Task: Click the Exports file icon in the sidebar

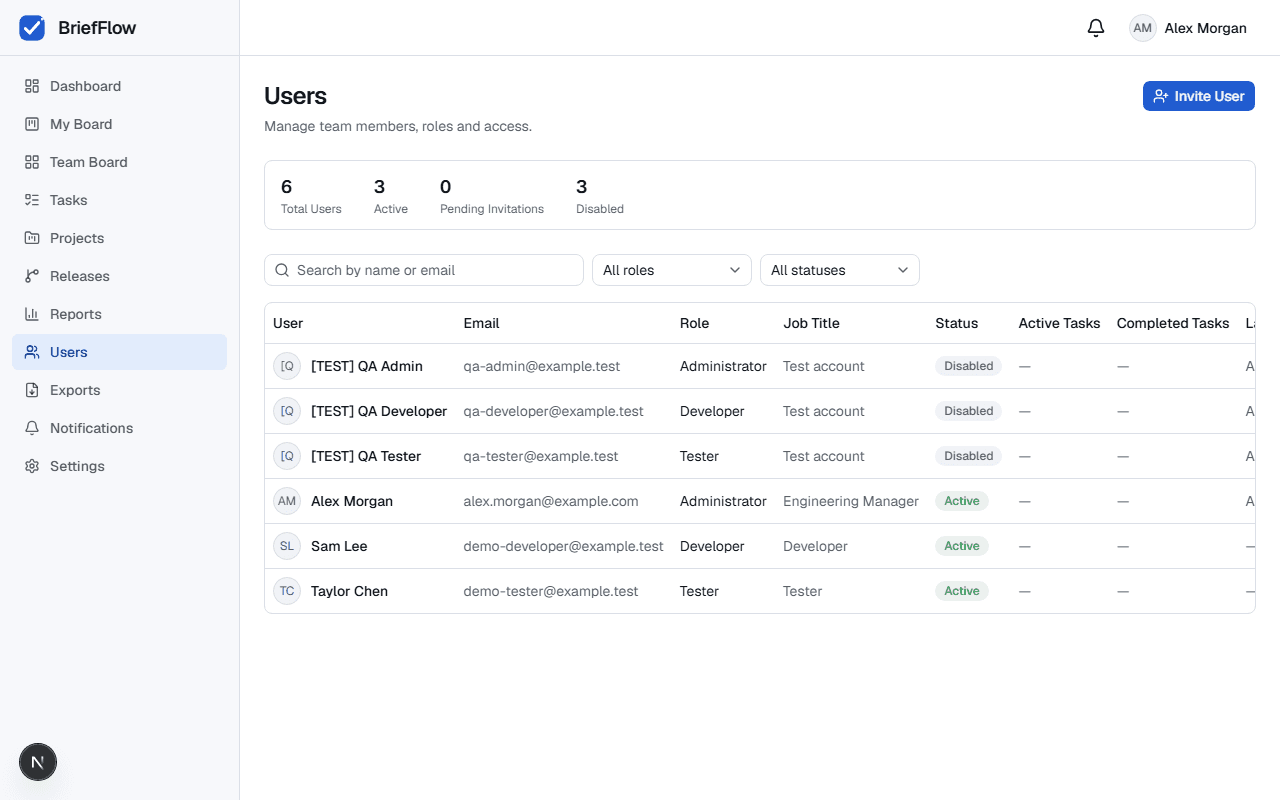Action: click(x=32, y=390)
